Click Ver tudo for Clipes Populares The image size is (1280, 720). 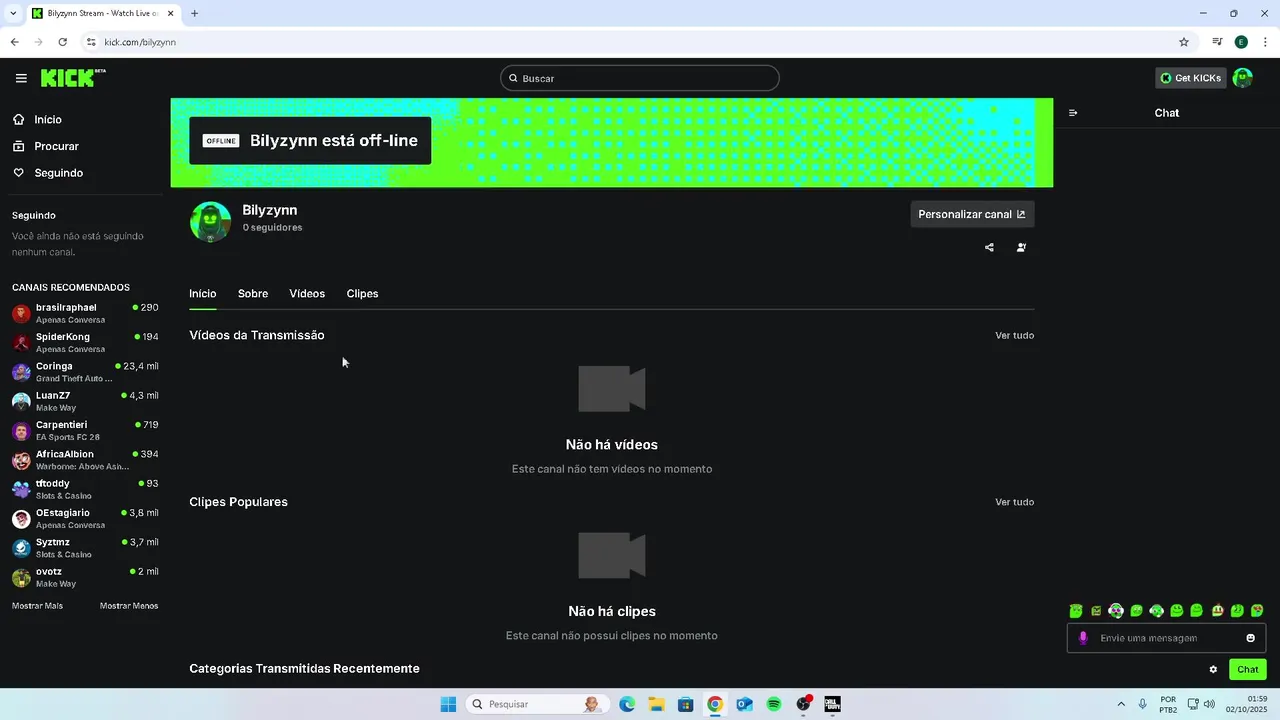(1014, 502)
